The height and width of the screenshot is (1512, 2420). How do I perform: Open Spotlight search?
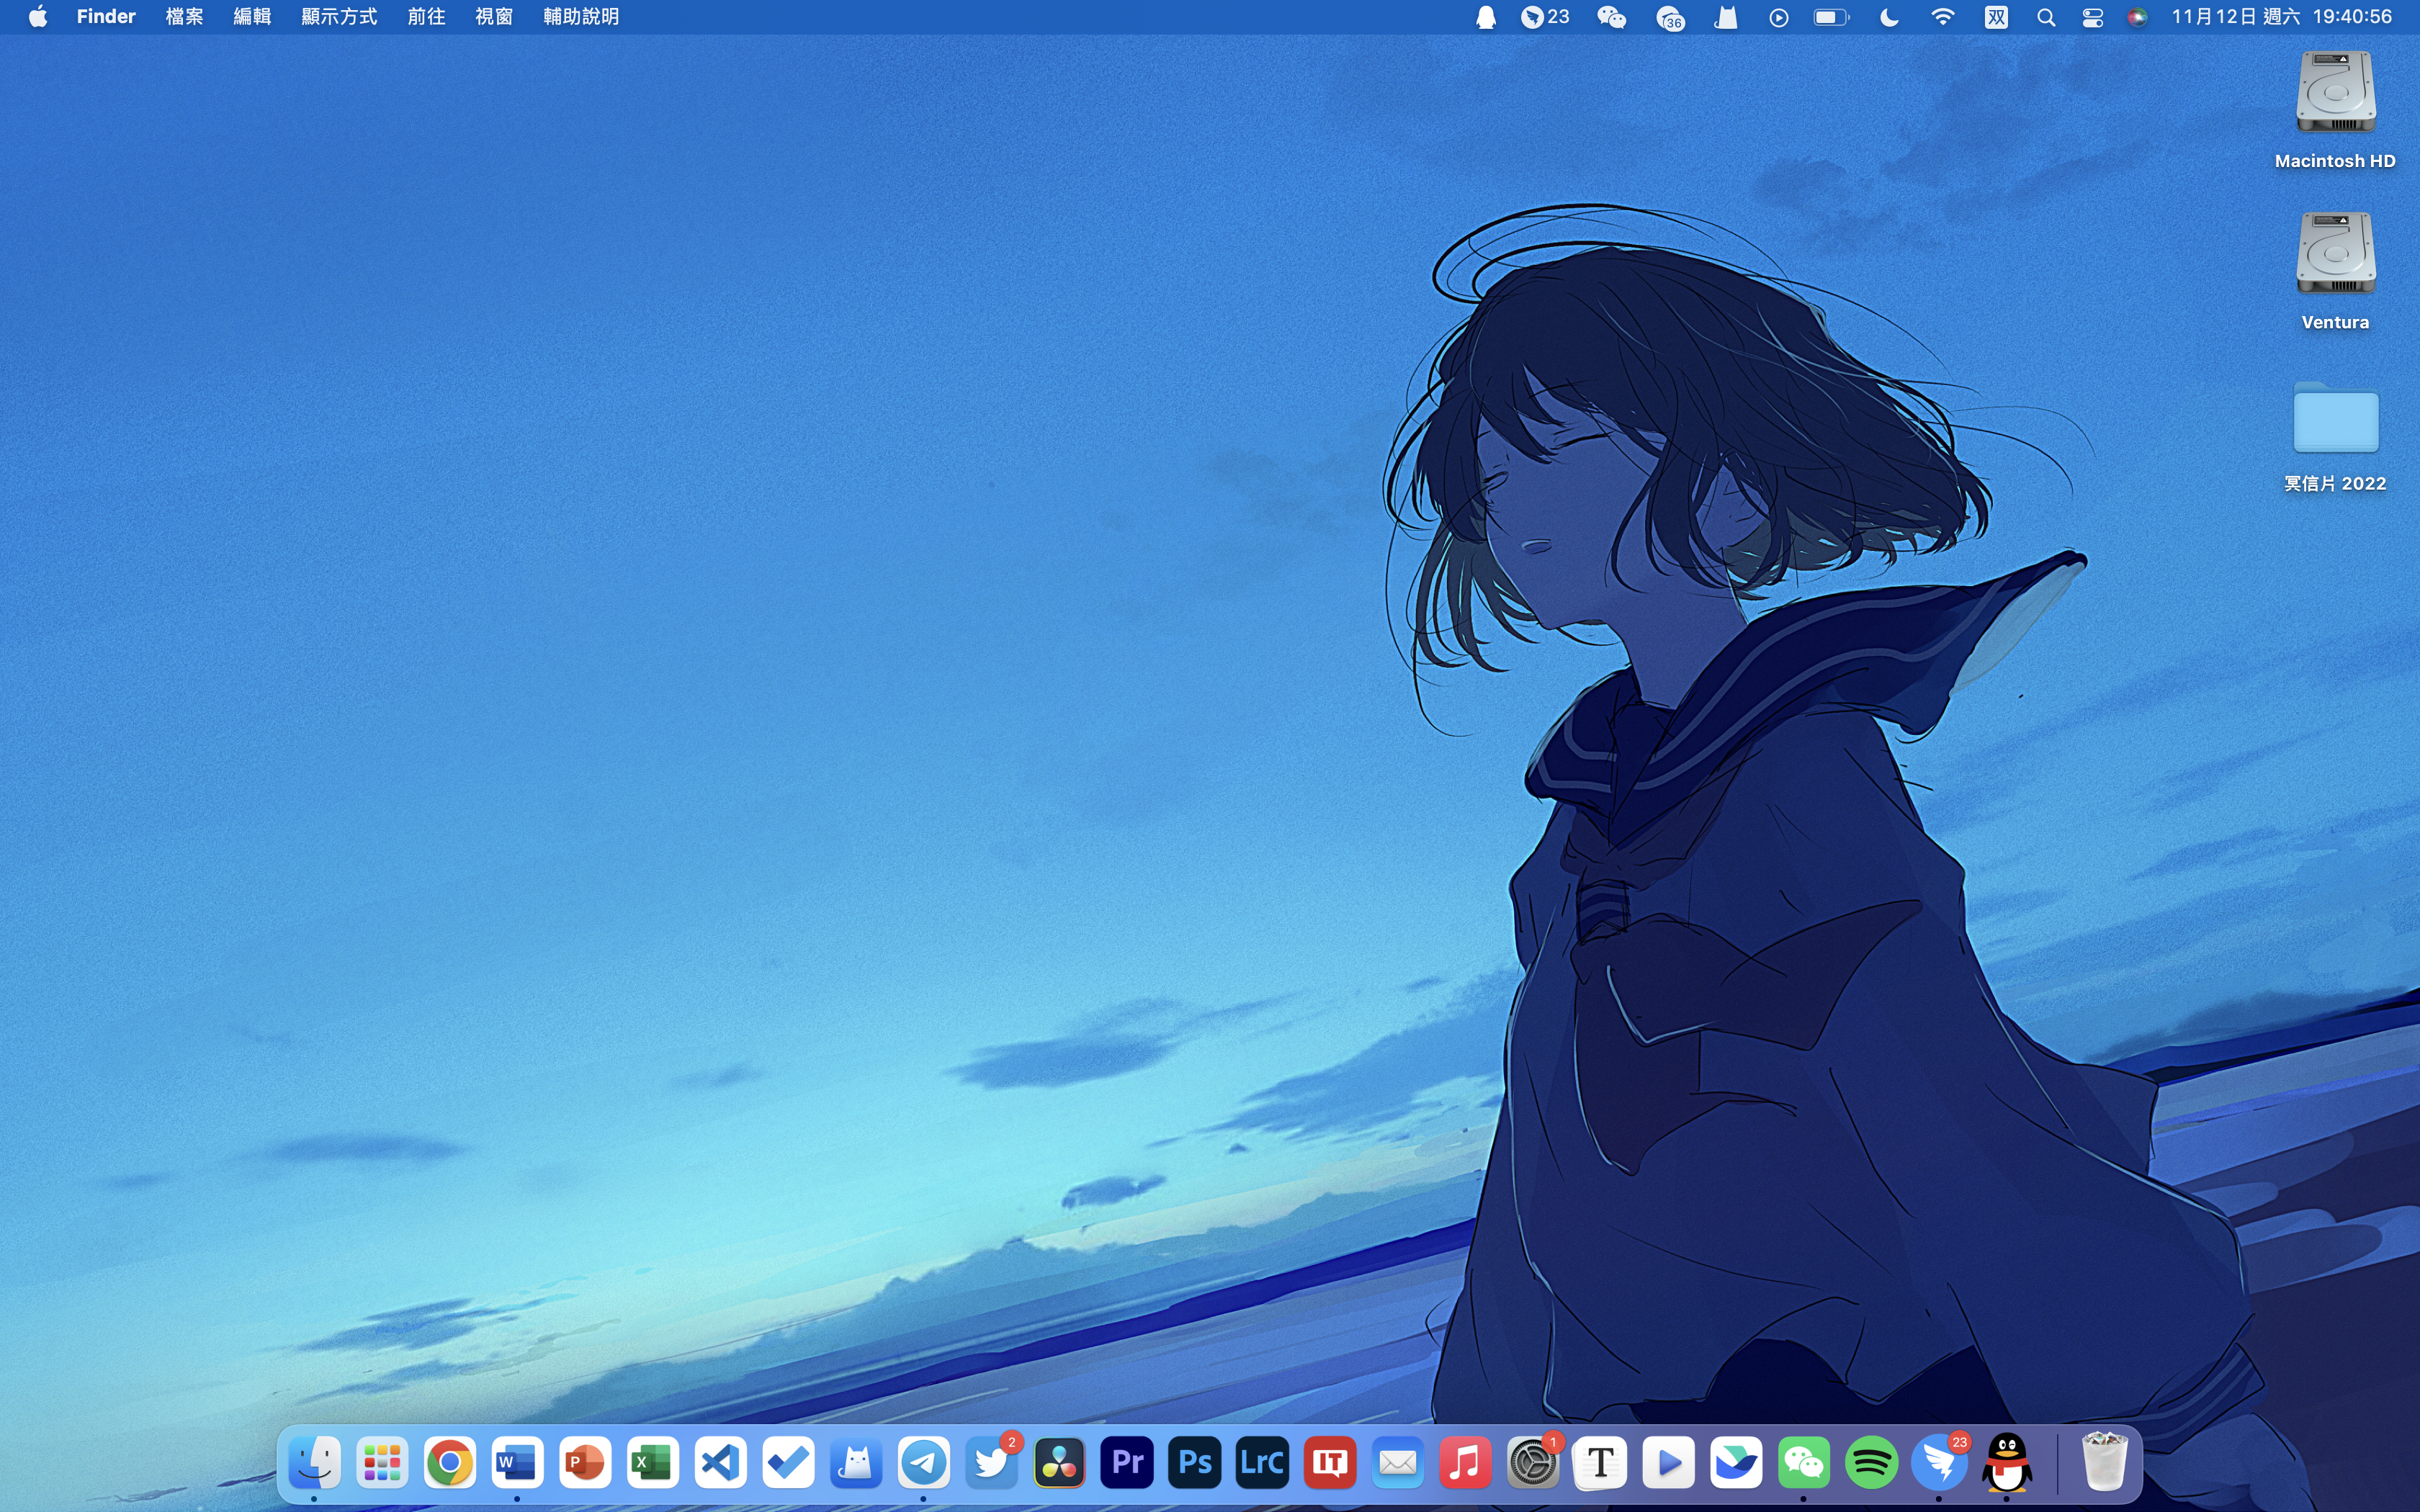click(2046, 17)
